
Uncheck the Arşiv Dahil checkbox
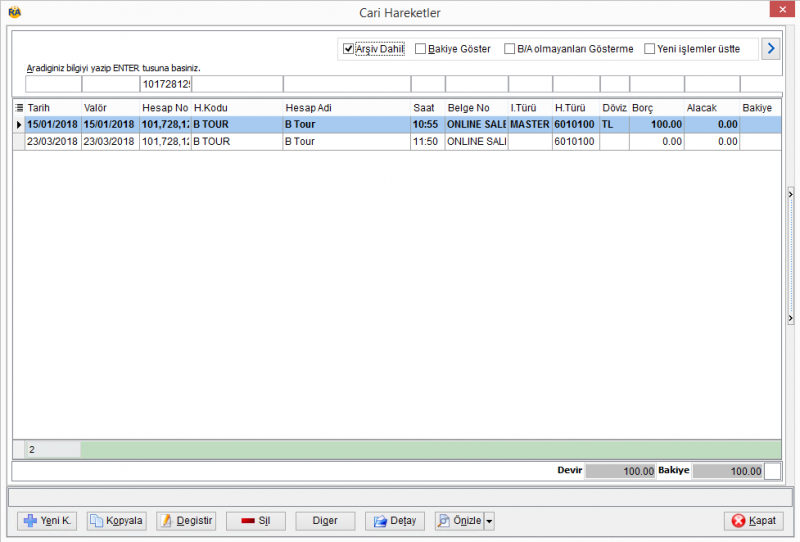(348, 49)
